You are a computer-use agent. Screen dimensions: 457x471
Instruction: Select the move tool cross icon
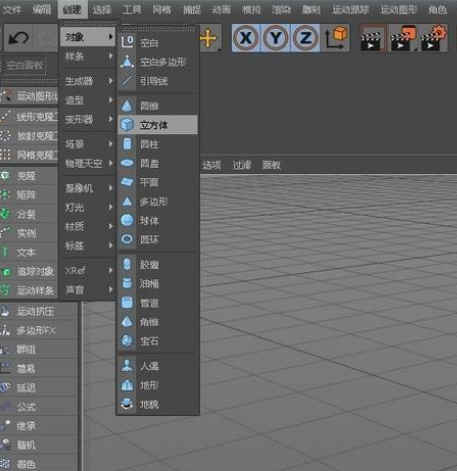(x=209, y=38)
